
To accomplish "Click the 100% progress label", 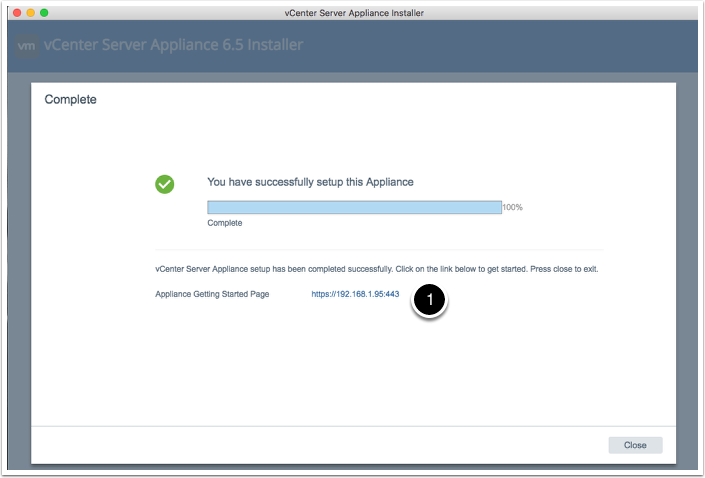I will 512,208.
